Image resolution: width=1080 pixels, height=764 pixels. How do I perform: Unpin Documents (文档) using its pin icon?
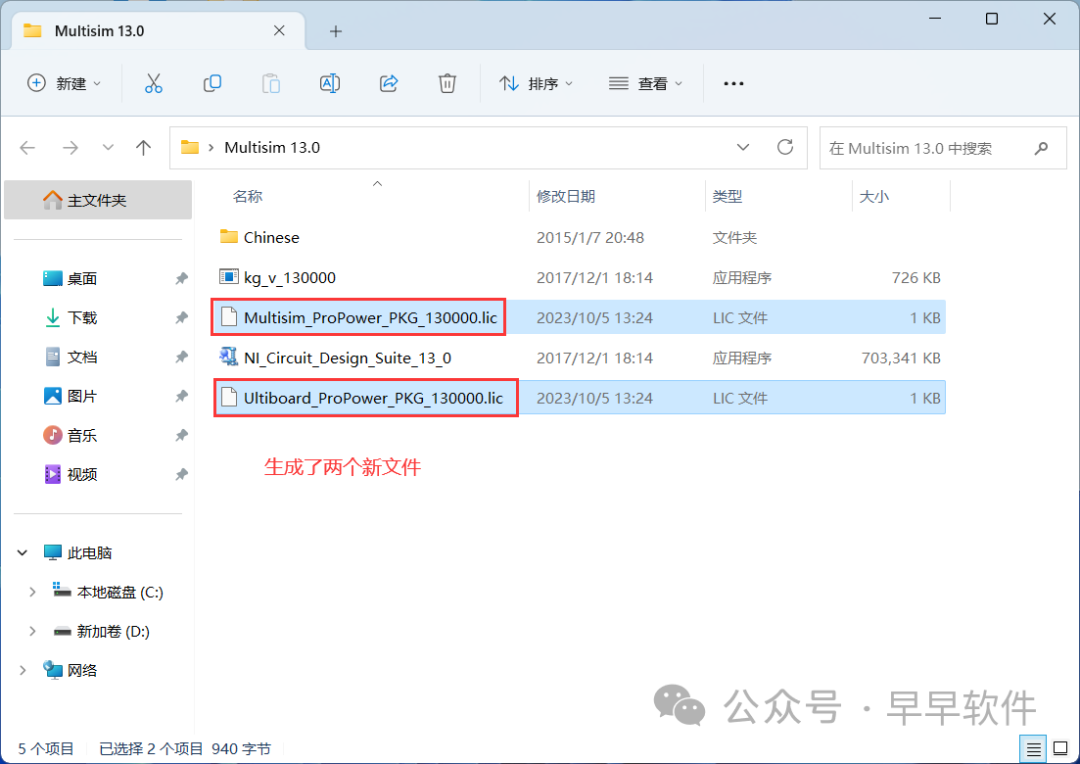pos(181,357)
